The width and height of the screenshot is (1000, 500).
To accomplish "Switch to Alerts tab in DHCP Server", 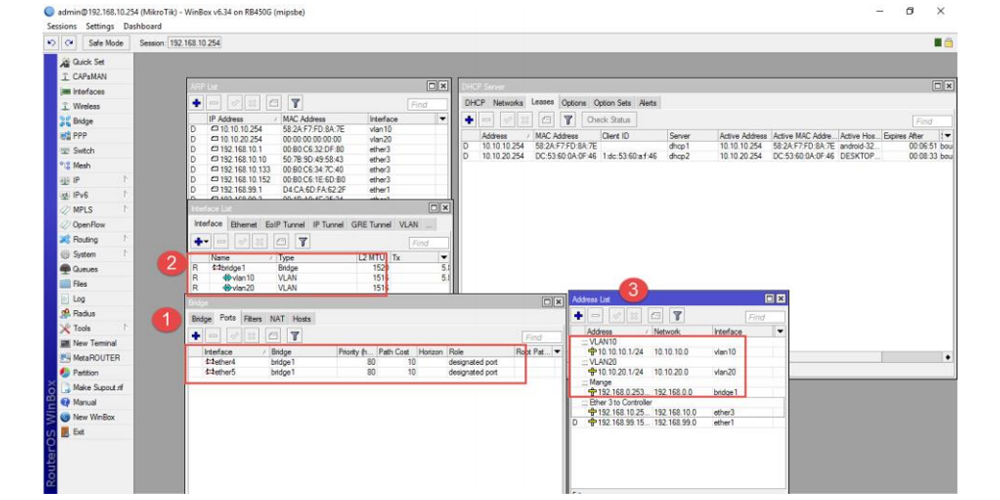I will pyautogui.click(x=647, y=103).
